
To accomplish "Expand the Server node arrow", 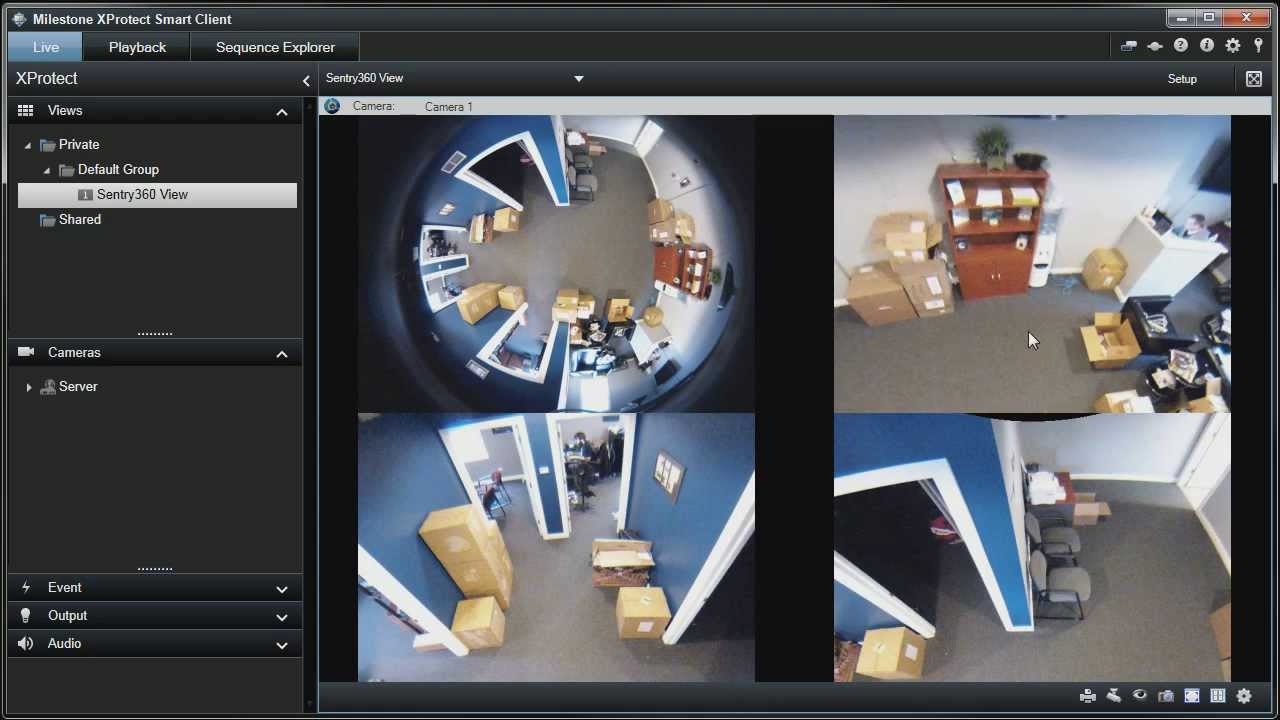I will (28, 387).
